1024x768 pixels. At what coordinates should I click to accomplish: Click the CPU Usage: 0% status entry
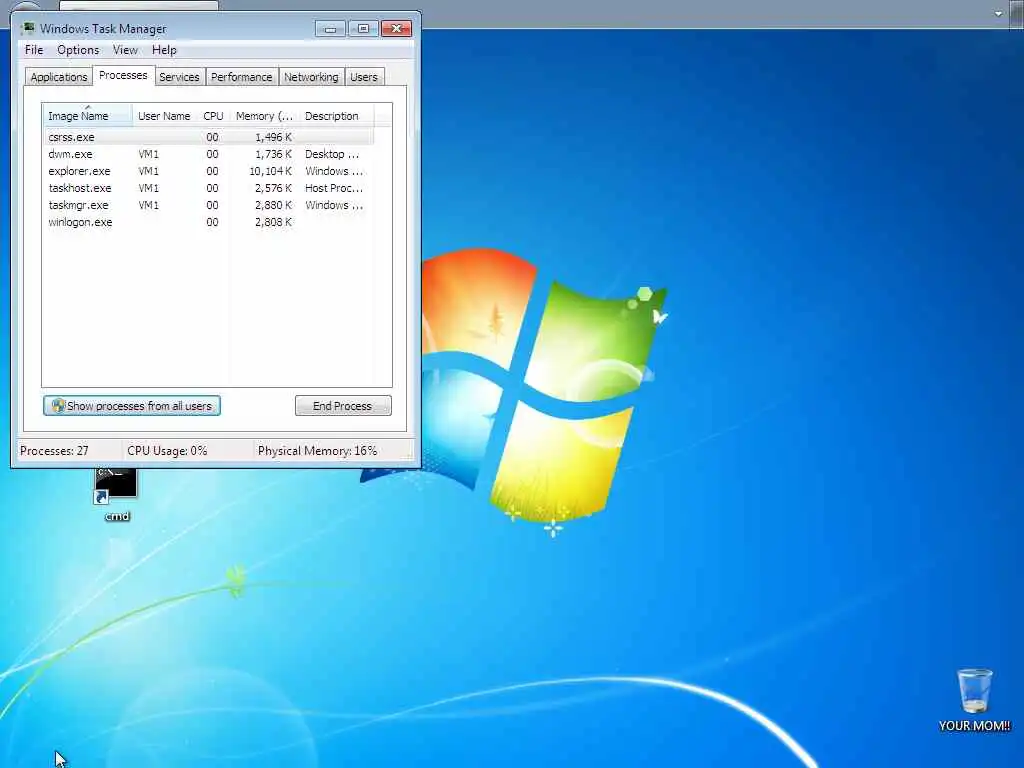[x=167, y=451]
